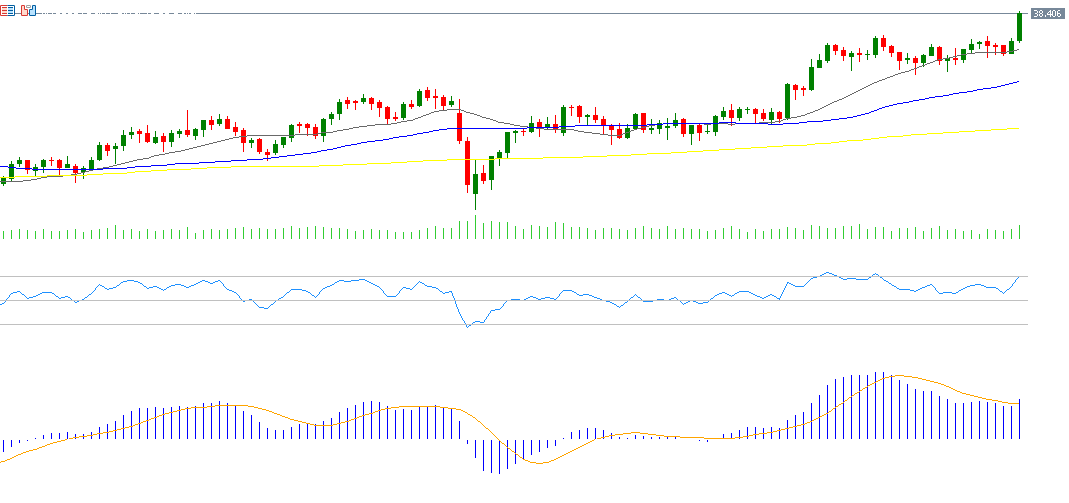
Task: Select the last tall green candle at far right
Action: pyautogui.click(x=1019, y=27)
